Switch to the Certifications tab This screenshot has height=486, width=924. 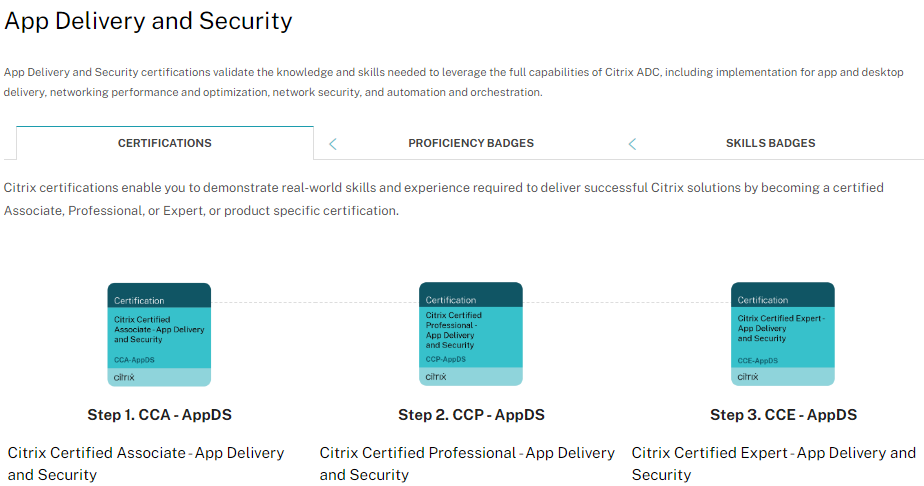tap(164, 143)
